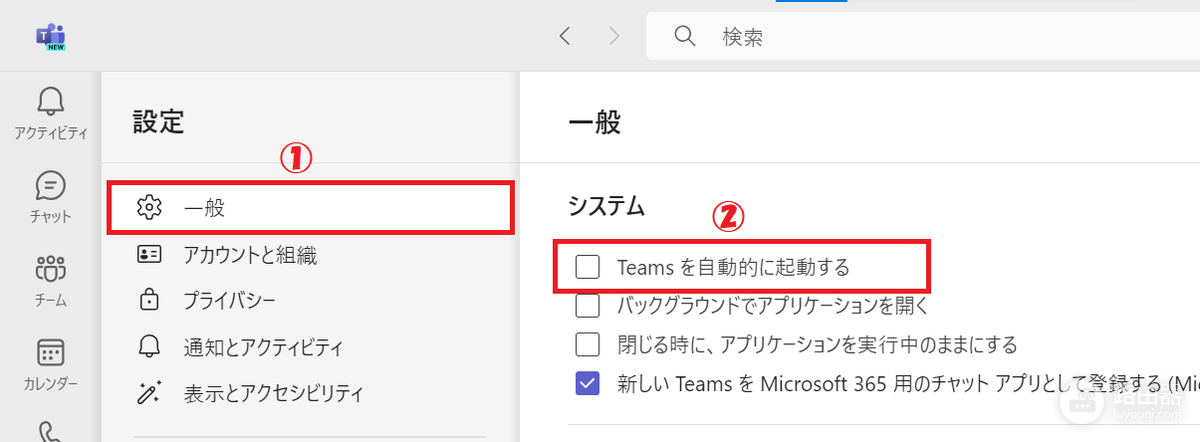
Task: Click the Teams NEW app logo
Action: pyautogui.click(x=50, y=37)
